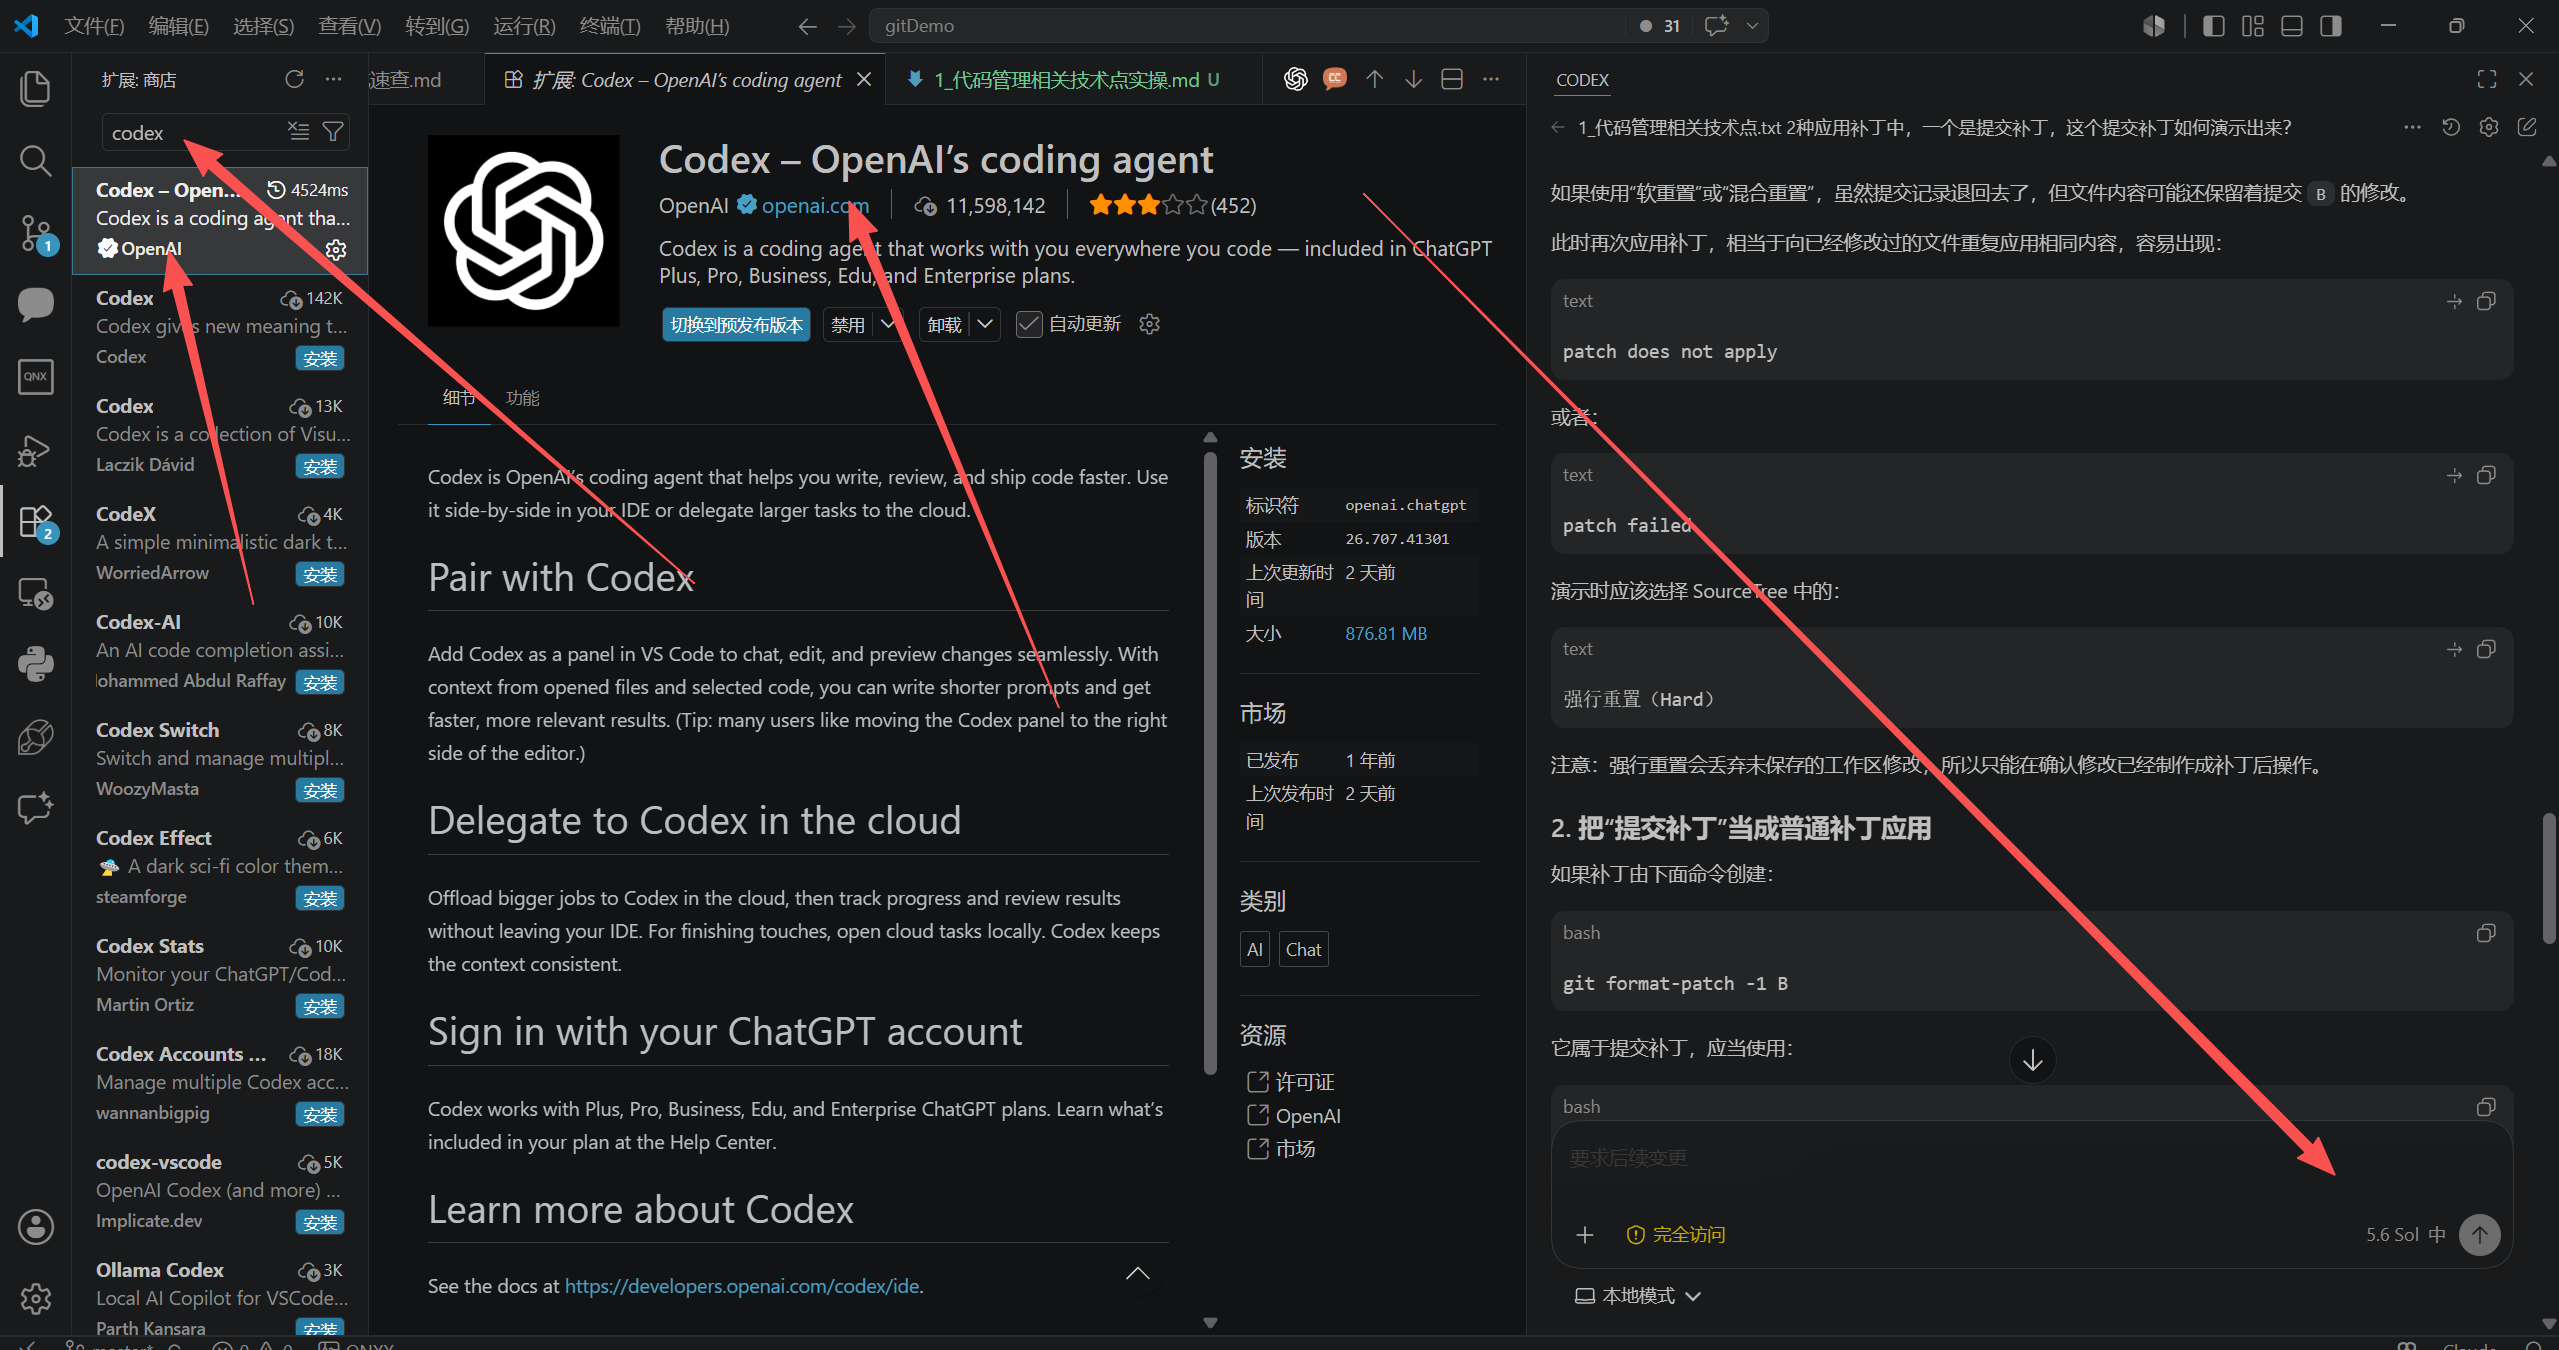
Task: Copy the 'patch failed' code block
Action: tap(2486, 475)
